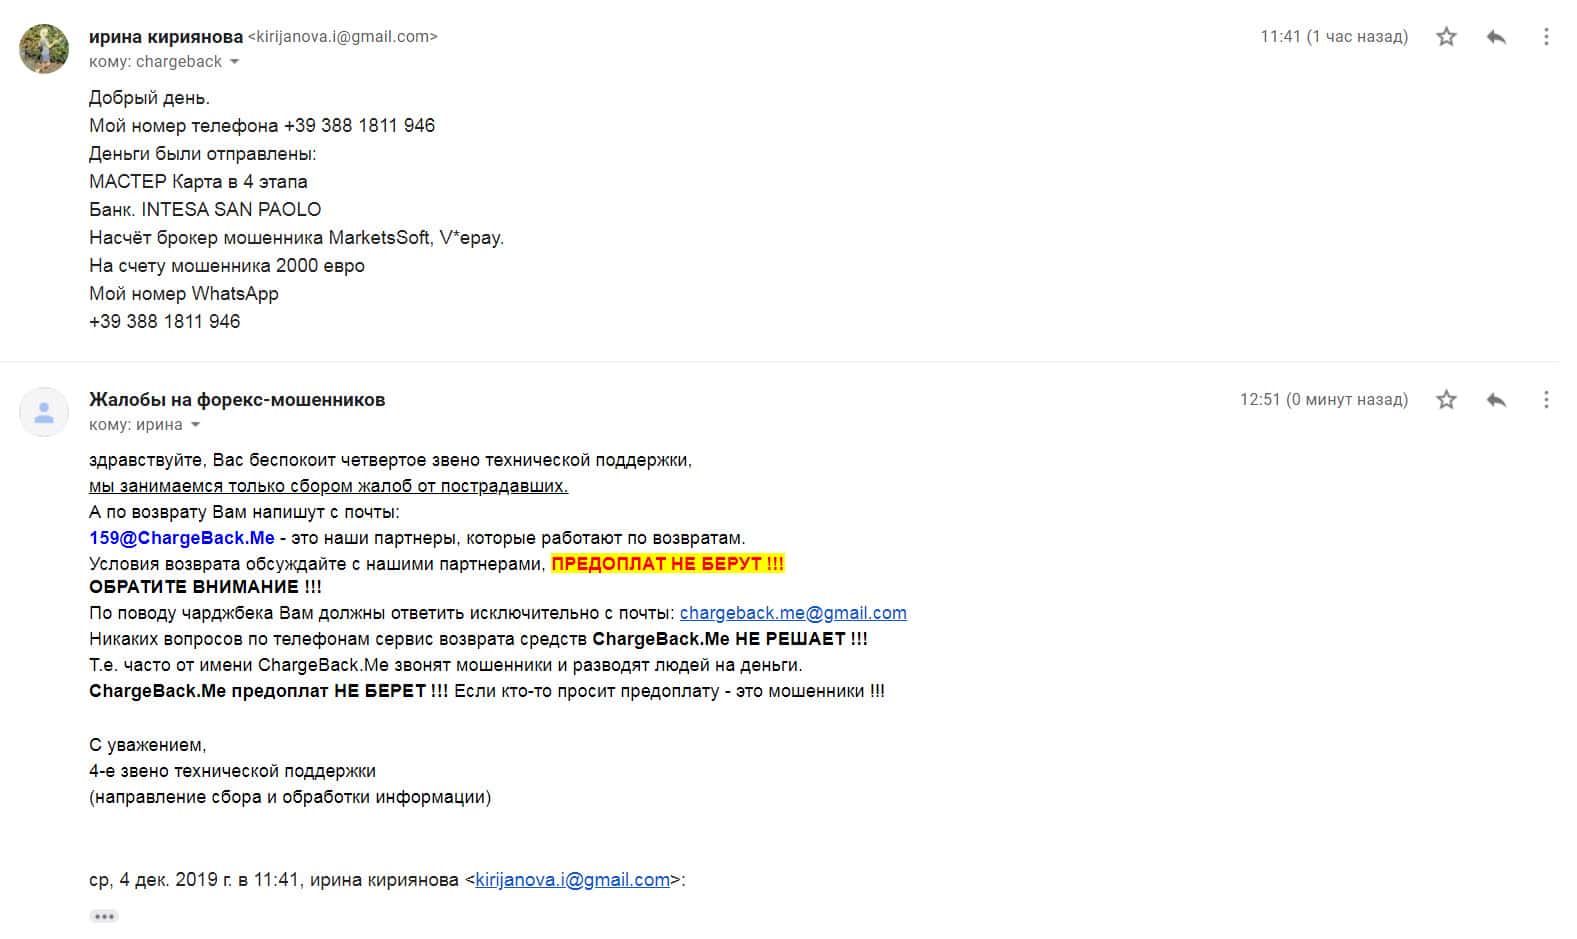Reply to ирина кириянова's message

click(x=1496, y=37)
